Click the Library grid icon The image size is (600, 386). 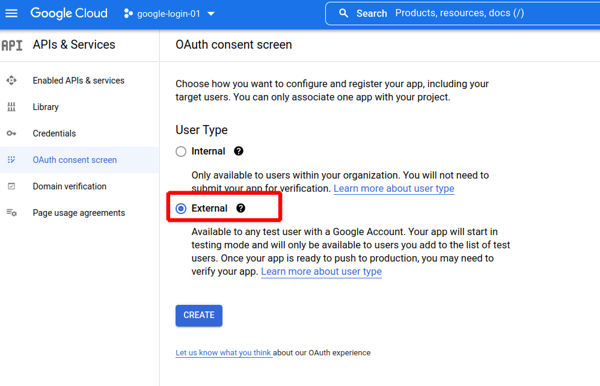(11, 107)
